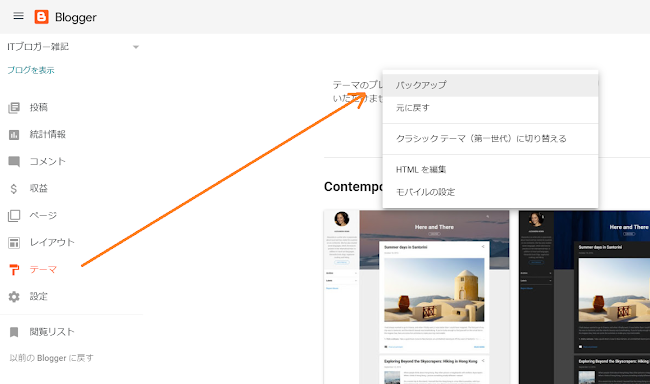Expand the ITブロガー雑記 blog selector dropdown
This screenshot has height=384, width=650.
tap(136, 47)
